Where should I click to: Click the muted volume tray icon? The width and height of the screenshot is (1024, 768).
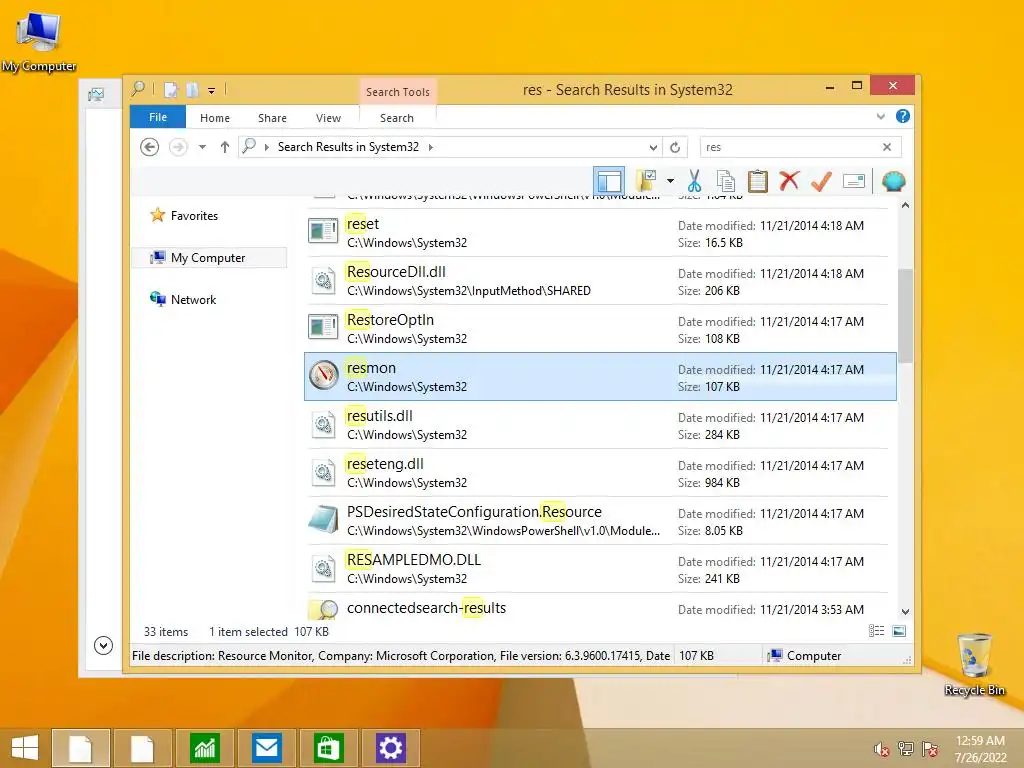(x=882, y=749)
